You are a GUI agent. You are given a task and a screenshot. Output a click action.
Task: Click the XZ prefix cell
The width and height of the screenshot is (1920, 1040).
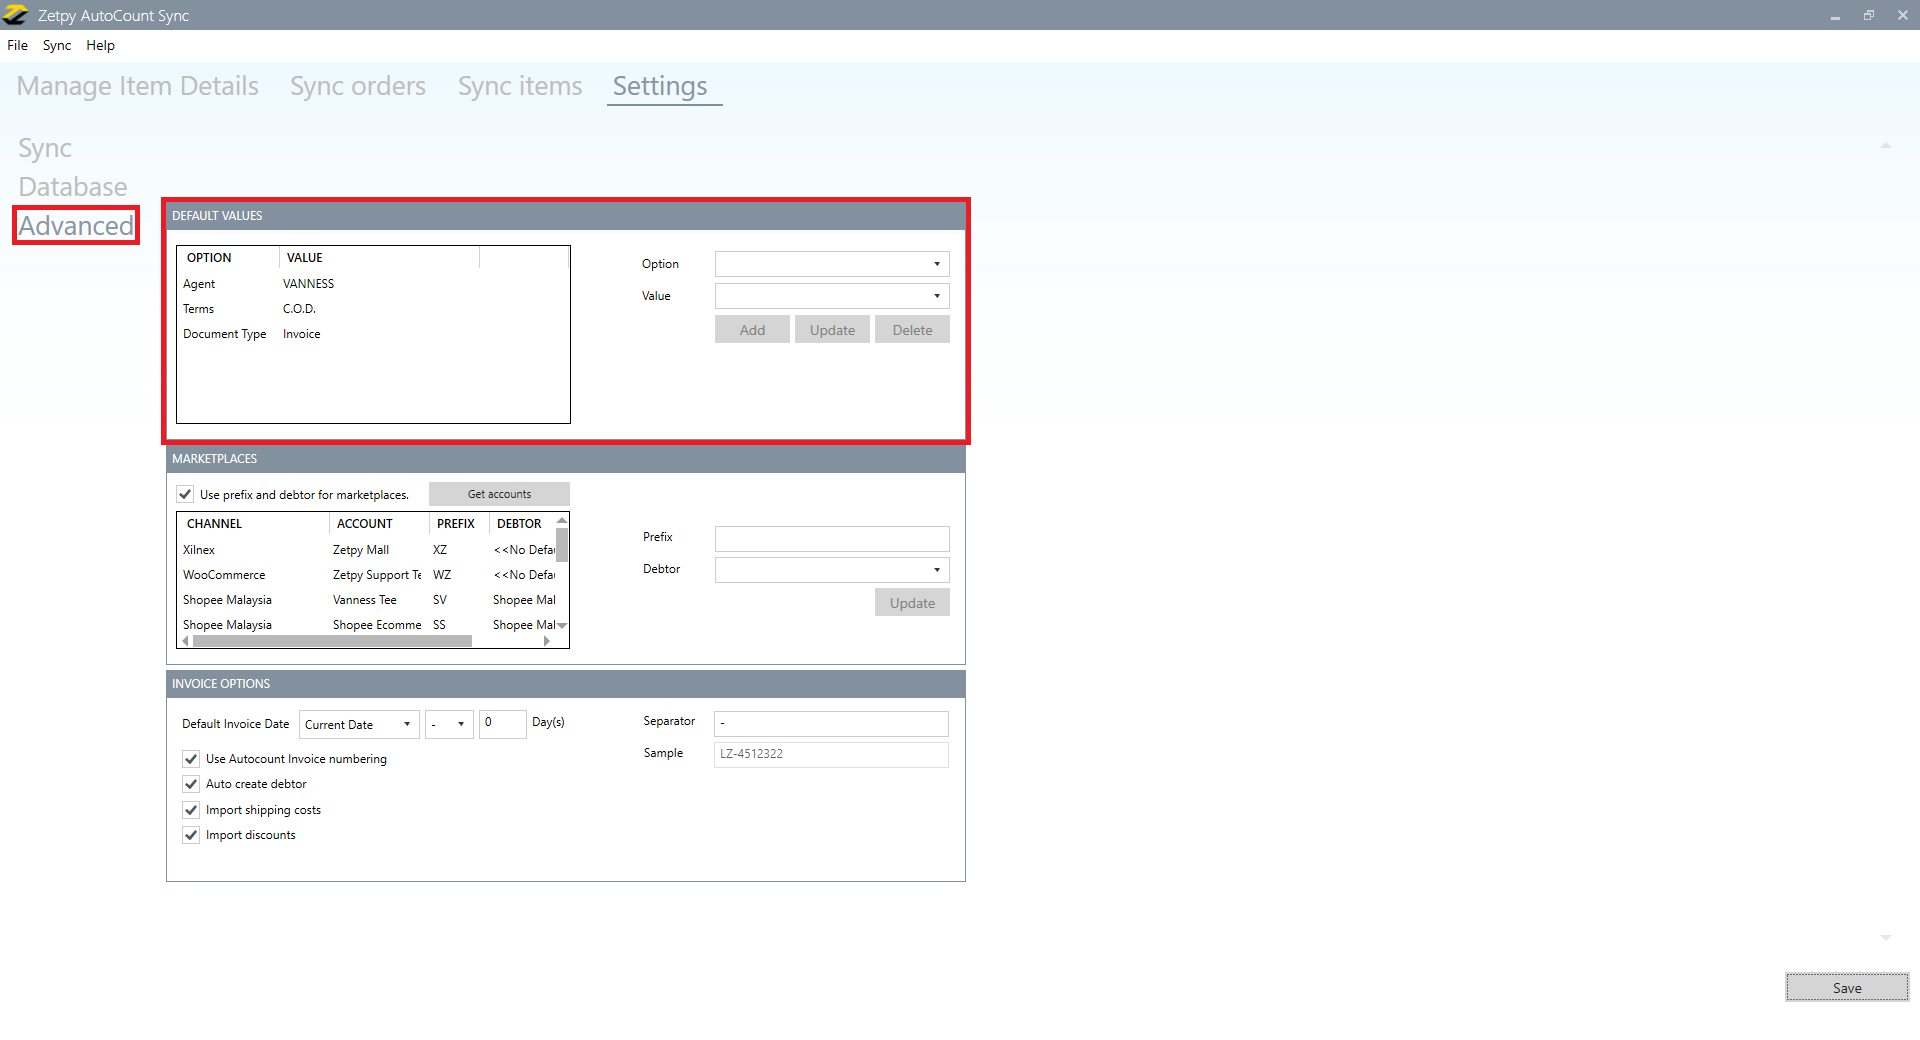440,550
